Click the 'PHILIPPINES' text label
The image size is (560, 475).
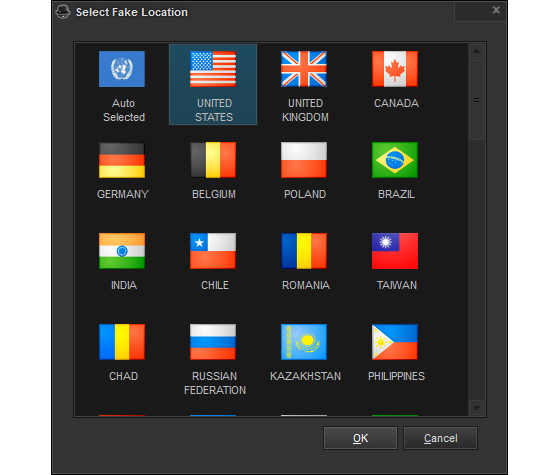(x=396, y=376)
